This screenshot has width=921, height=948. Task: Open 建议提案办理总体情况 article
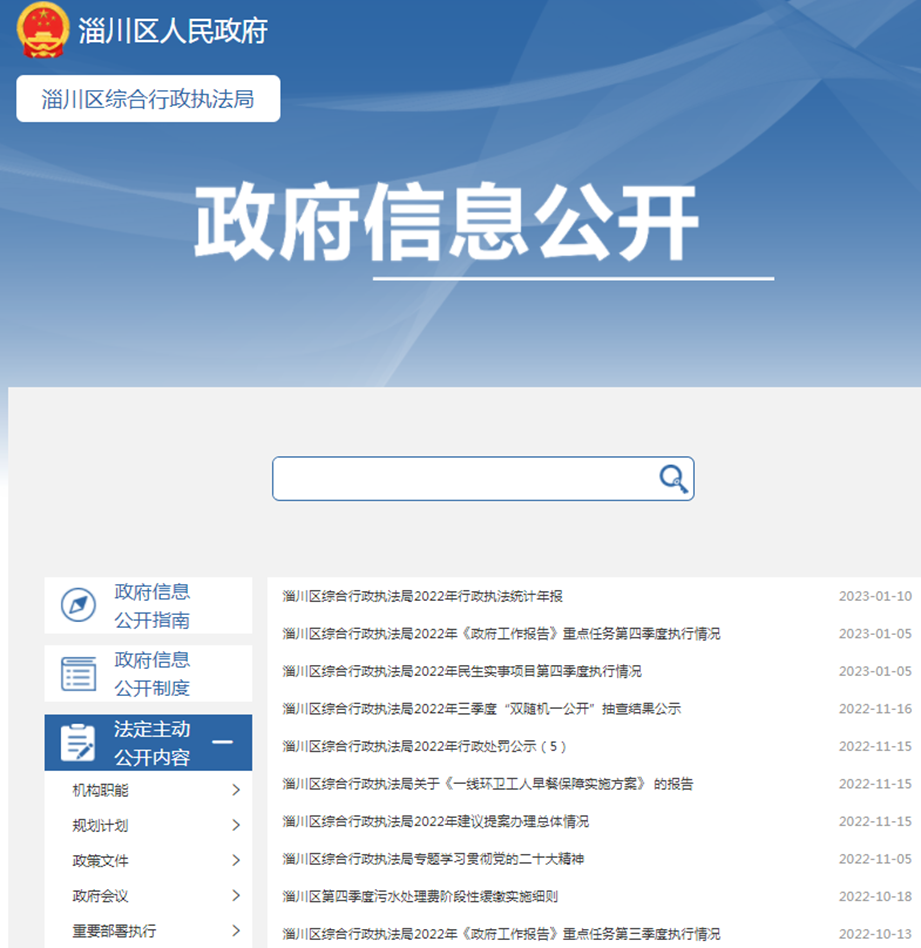(x=435, y=821)
